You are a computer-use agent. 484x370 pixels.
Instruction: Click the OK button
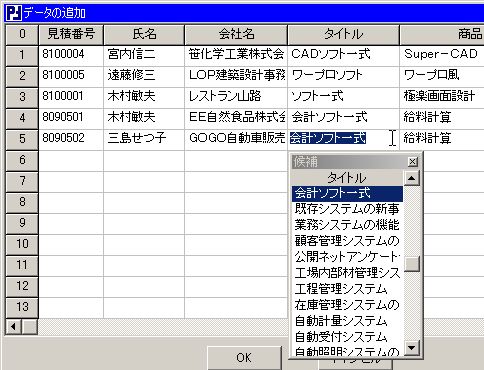[x=244, y=358]
